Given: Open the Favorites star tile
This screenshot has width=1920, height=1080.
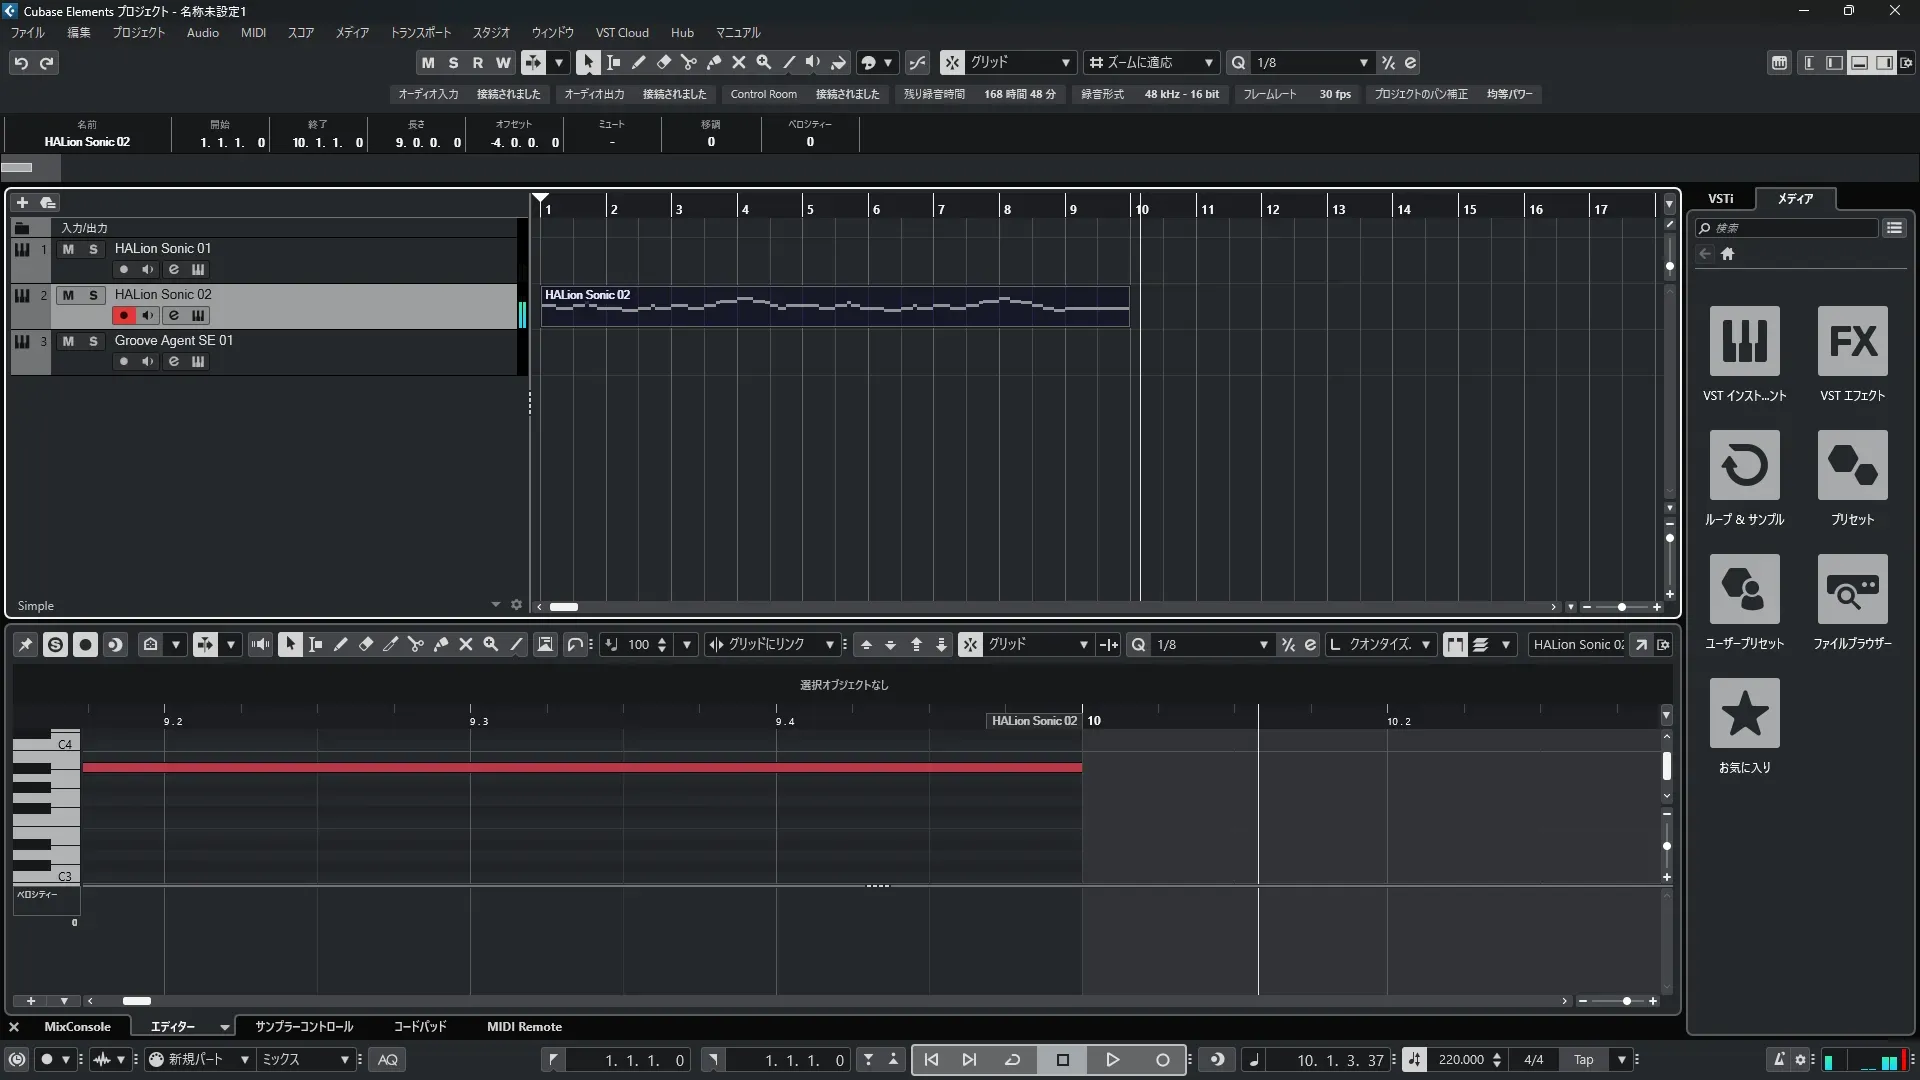Looking at the screenshot, I should (1744, 713).
